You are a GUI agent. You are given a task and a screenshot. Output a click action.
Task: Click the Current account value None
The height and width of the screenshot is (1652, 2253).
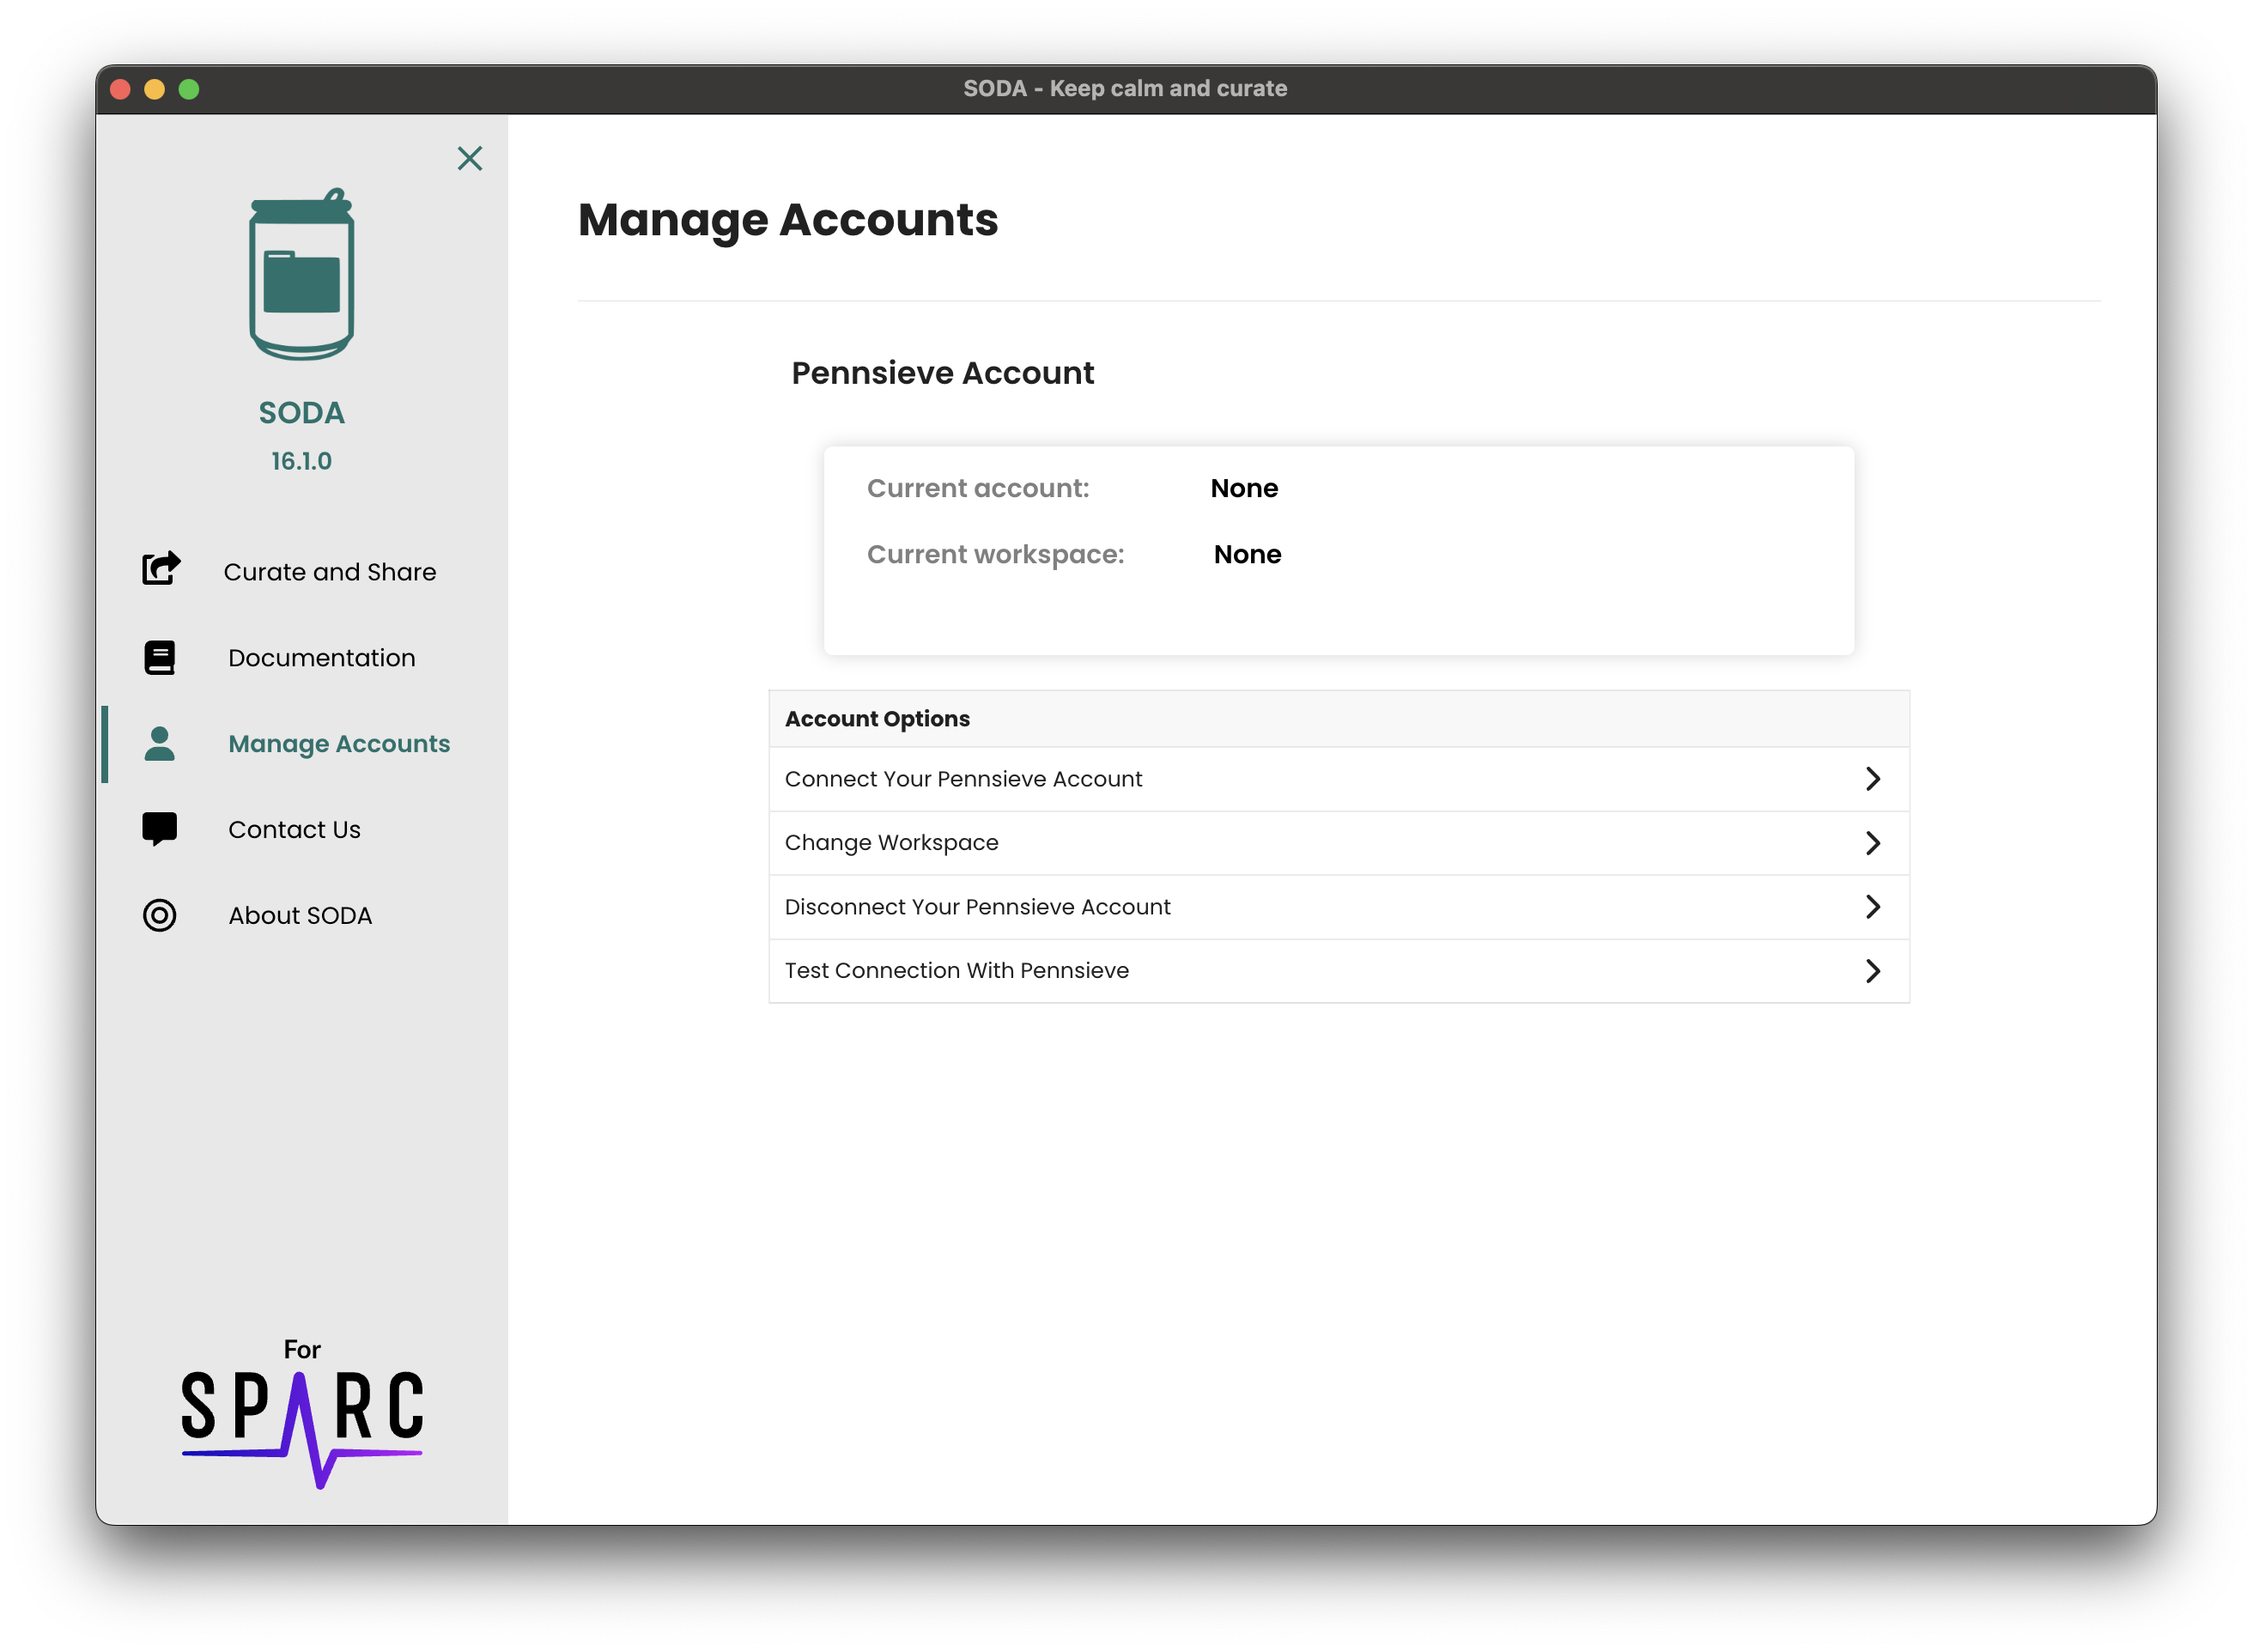1244,488
